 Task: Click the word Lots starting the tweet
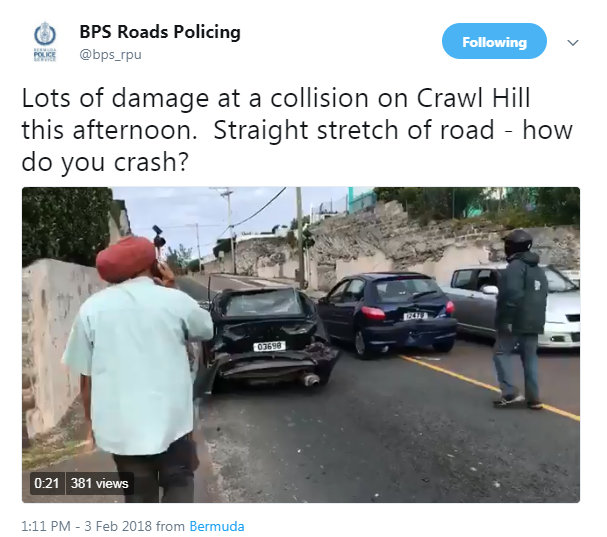pos(46,98)
